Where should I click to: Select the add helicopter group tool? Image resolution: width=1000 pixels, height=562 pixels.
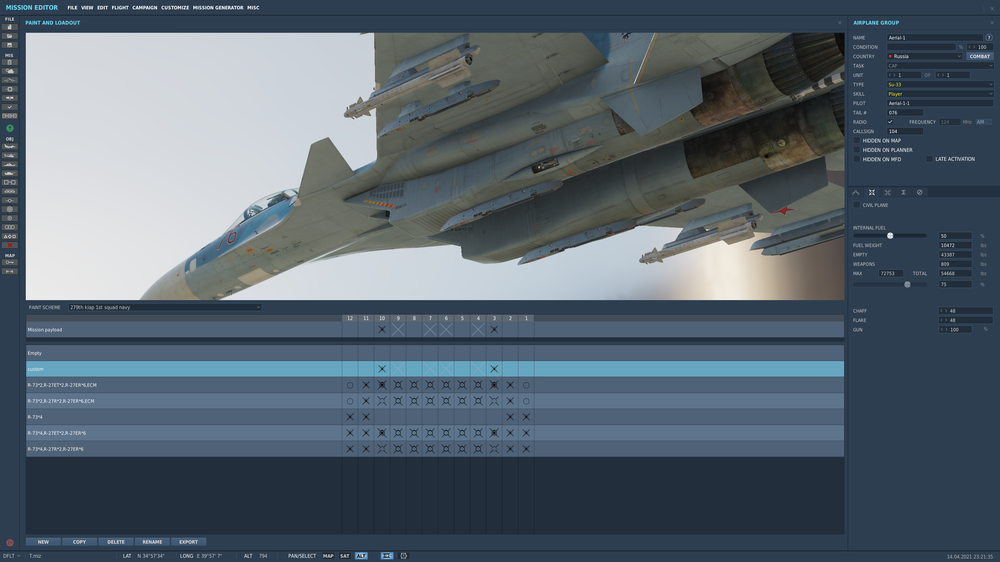[10, 156]
